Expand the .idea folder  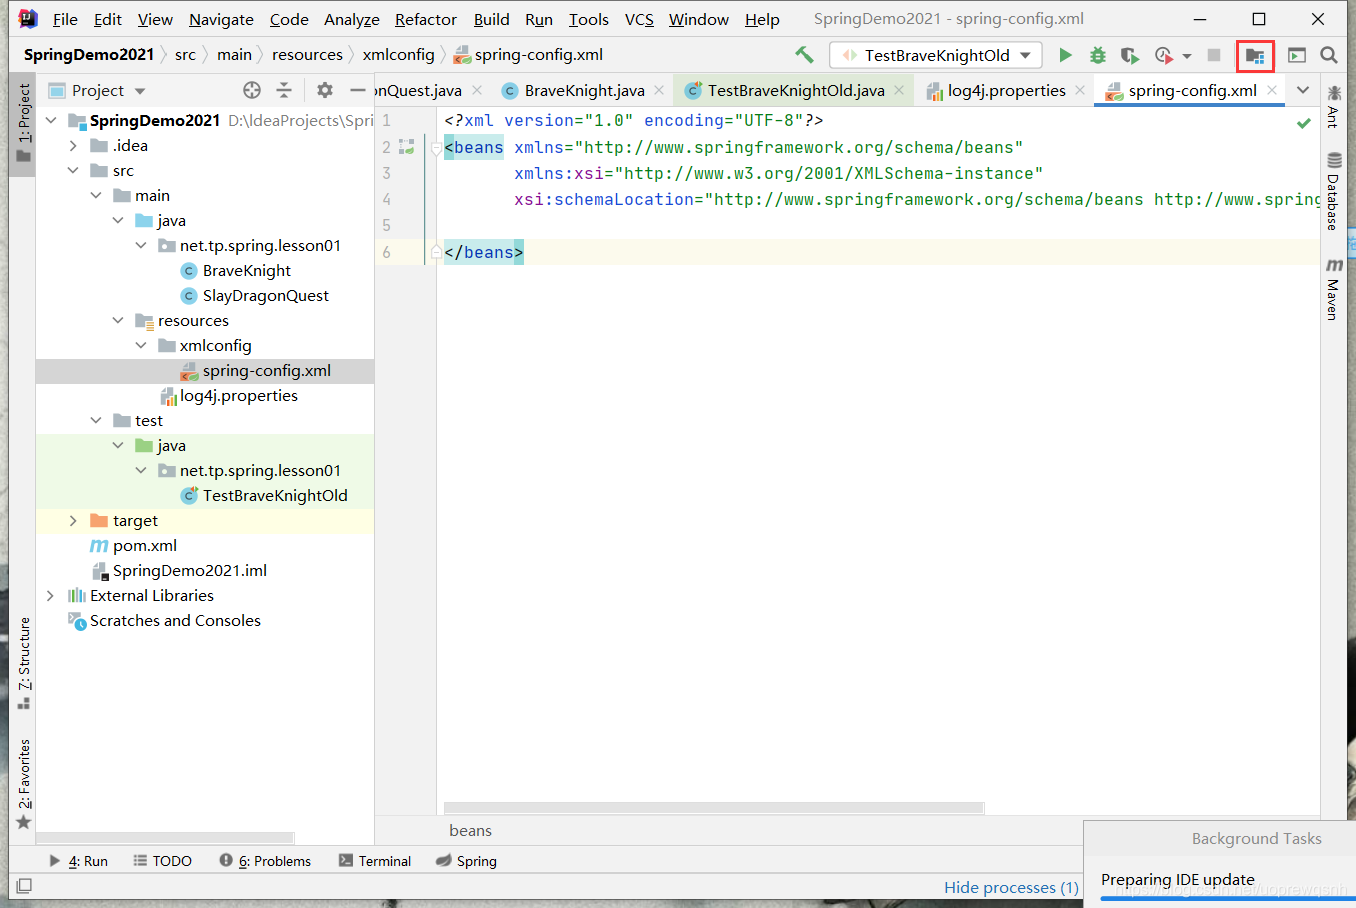pyautogui.click(x=73, y=146)
